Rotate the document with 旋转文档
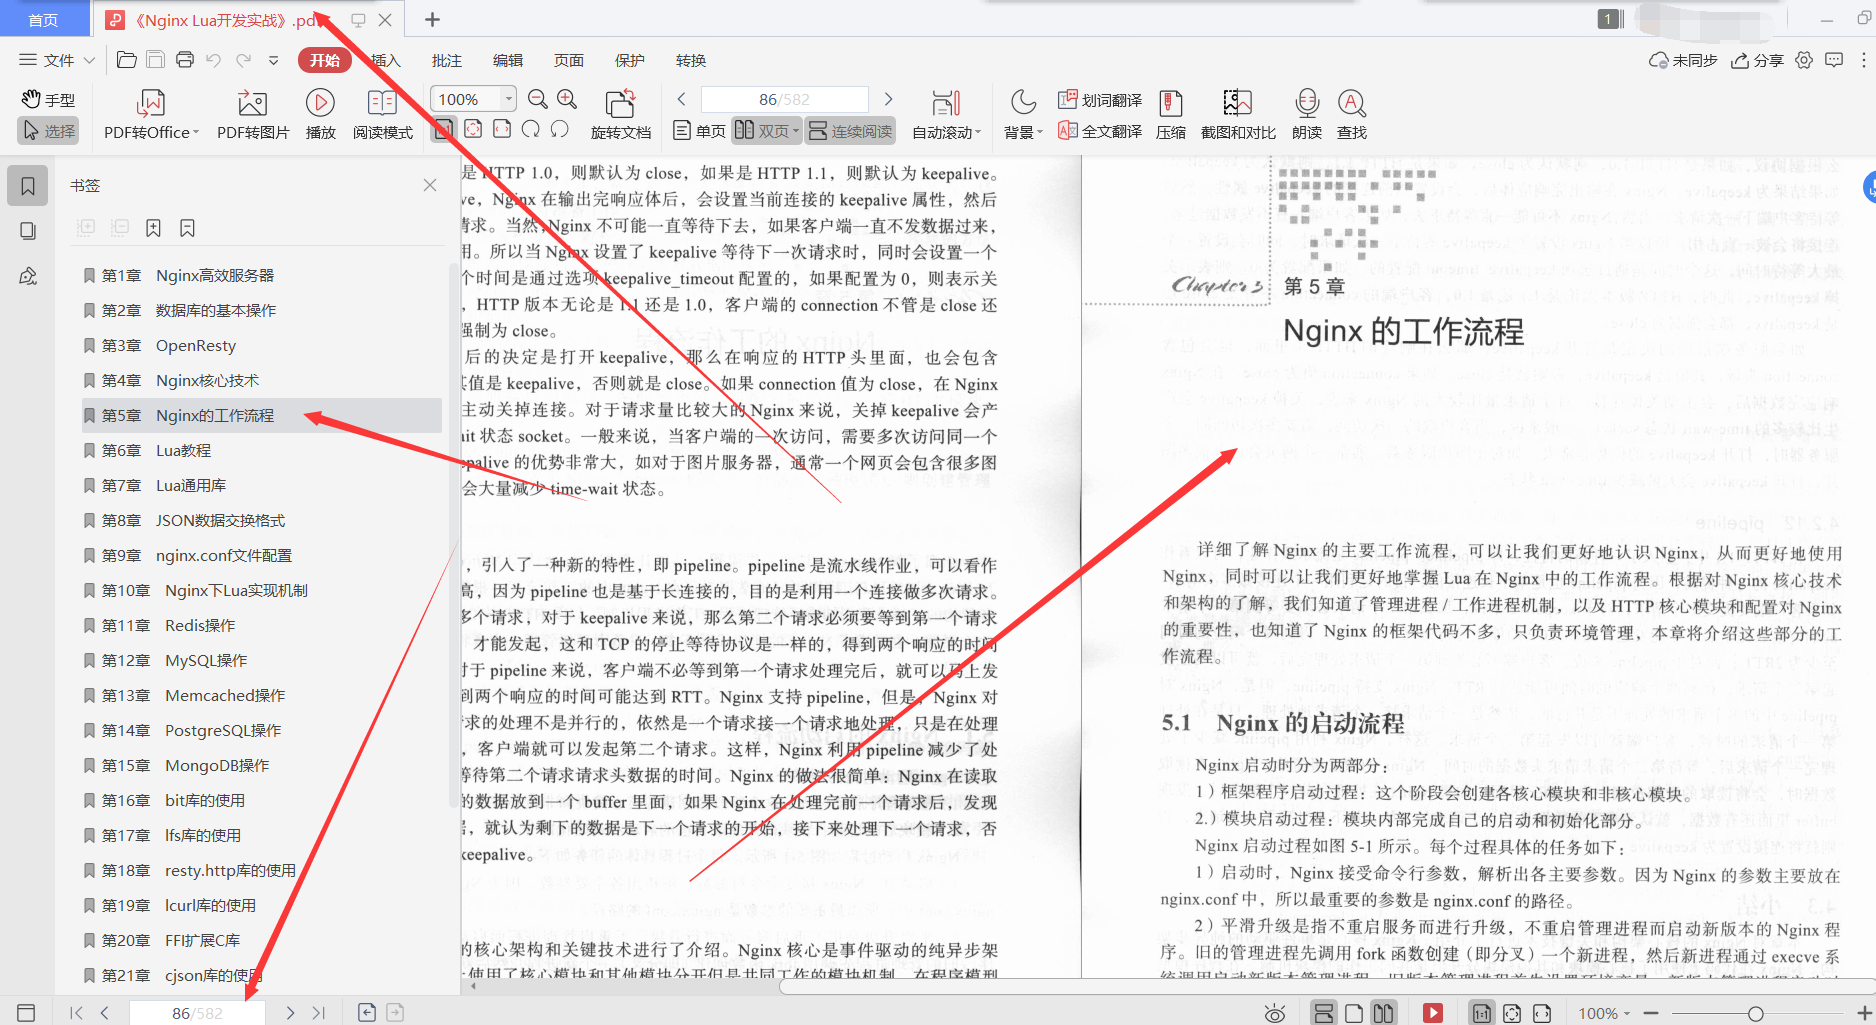Image resolution: width=1876 pixels, height=1025 pixels. (x=620, y=113)
